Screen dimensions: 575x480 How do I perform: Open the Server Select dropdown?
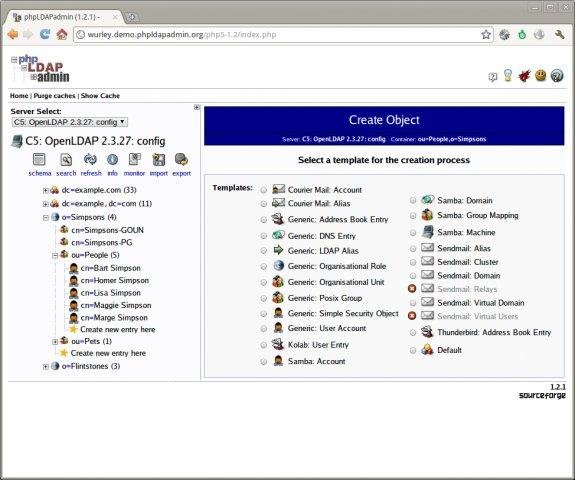70,122
